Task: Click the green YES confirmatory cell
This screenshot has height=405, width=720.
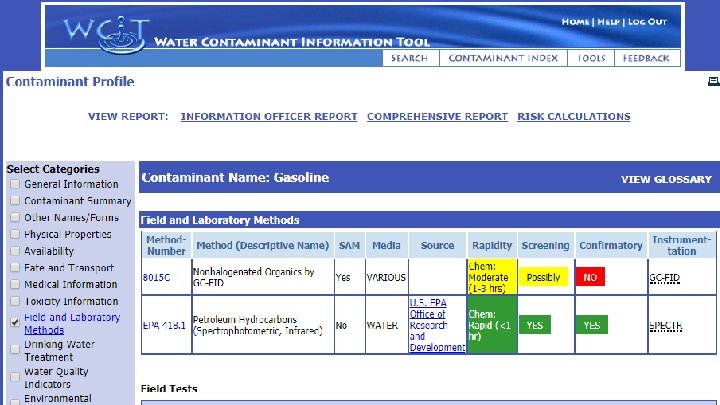Action: (592, 325)
